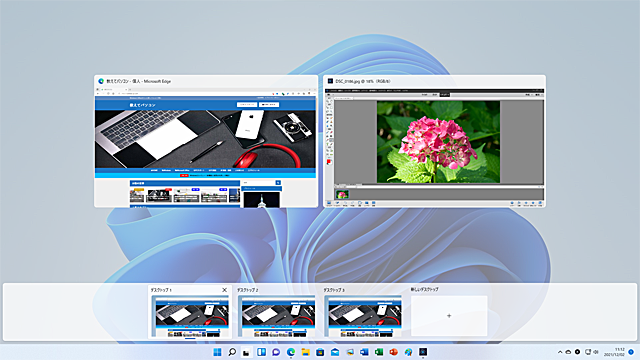Click the hydrangea photo bin thumbnail
Image resolution: width=640 pixels, height=360 pixels.
pos(342,194)
